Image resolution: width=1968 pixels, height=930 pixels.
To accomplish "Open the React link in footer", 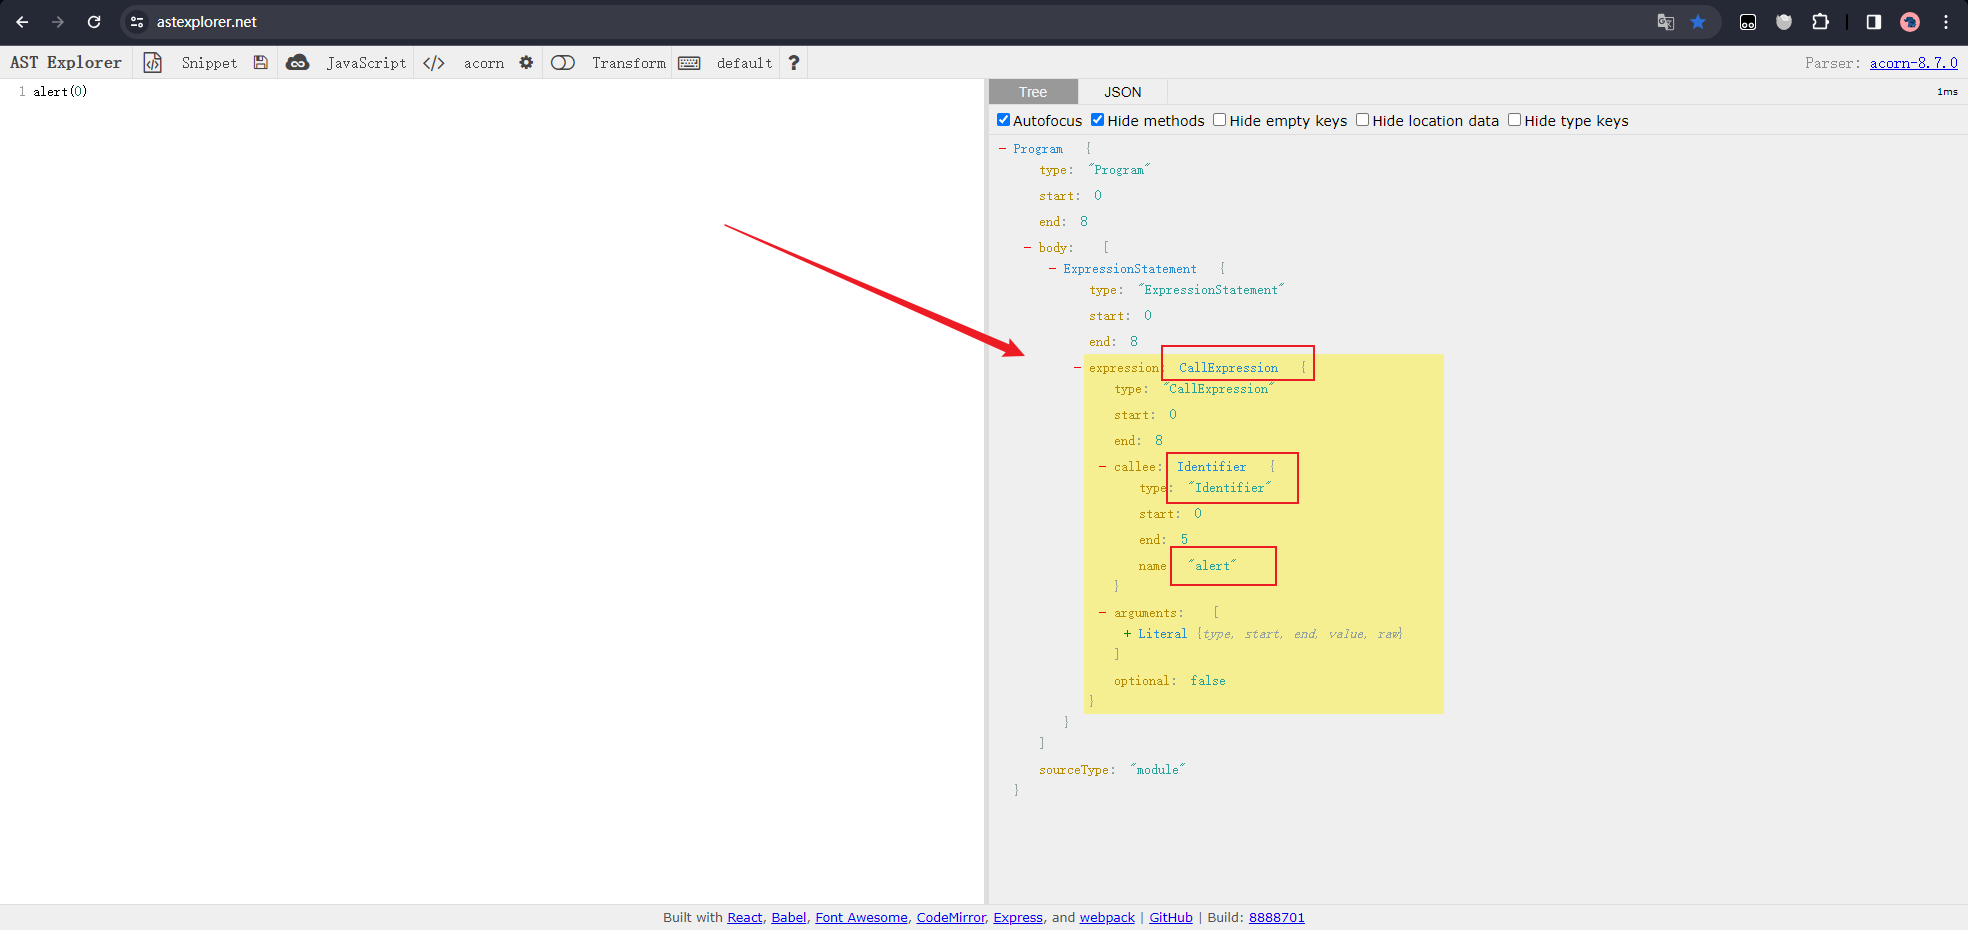I will [x=745, y=918].
